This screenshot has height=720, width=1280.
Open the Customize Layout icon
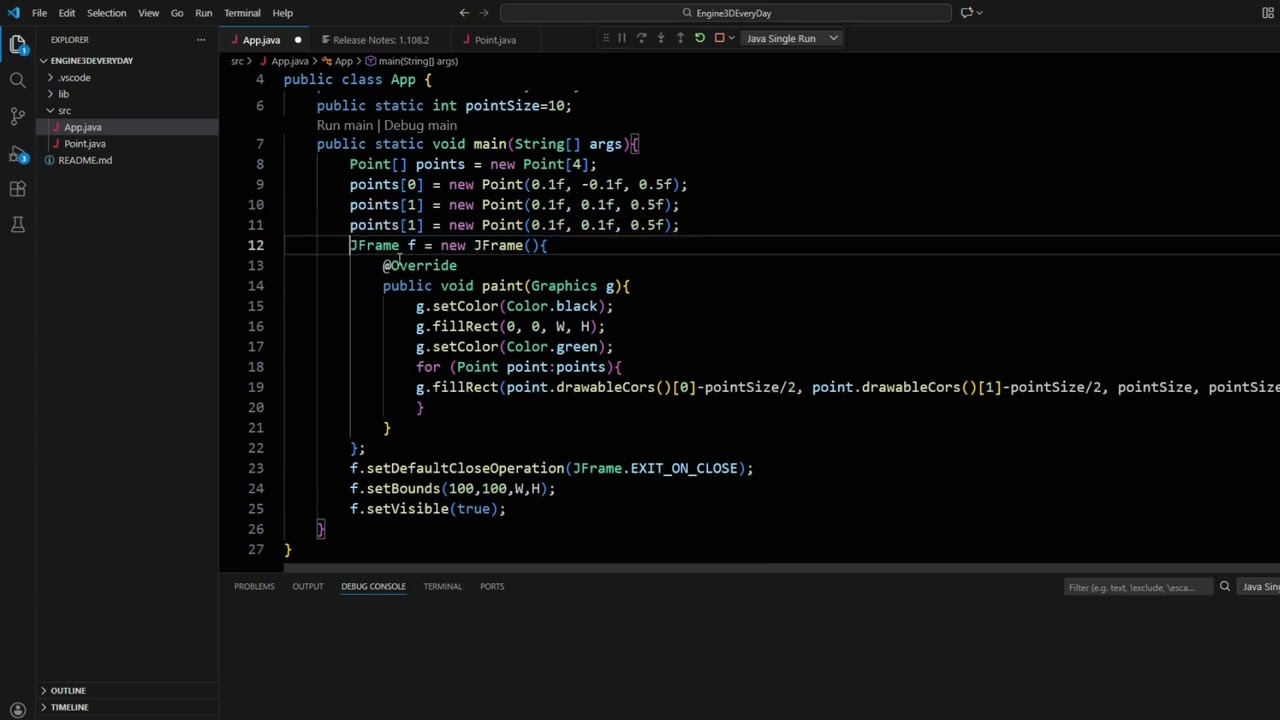[1268, 13]
